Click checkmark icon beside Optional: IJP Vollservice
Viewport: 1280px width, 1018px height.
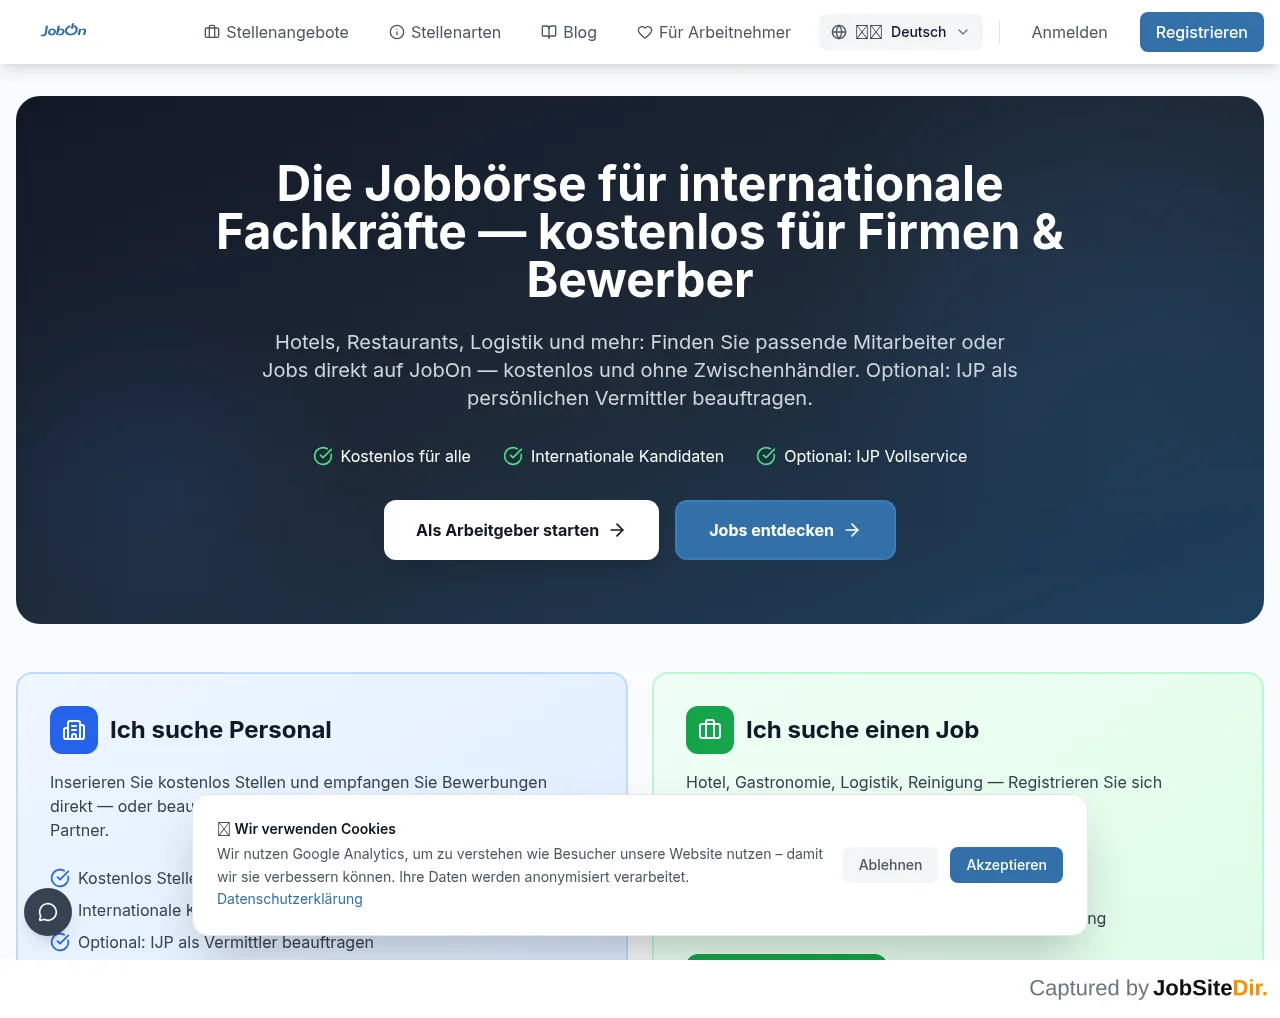click(766, 456)
